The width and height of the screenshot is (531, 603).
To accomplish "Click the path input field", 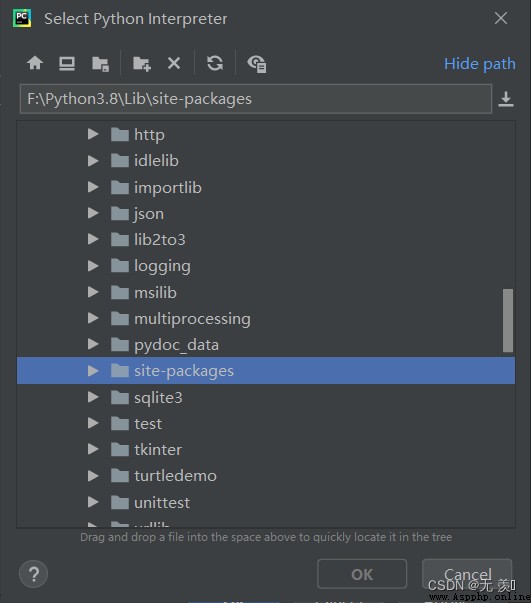I will click(x=256, y=99).
